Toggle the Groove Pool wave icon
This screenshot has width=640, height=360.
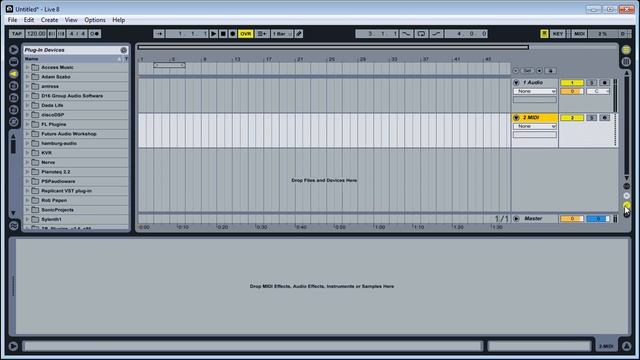13,226
